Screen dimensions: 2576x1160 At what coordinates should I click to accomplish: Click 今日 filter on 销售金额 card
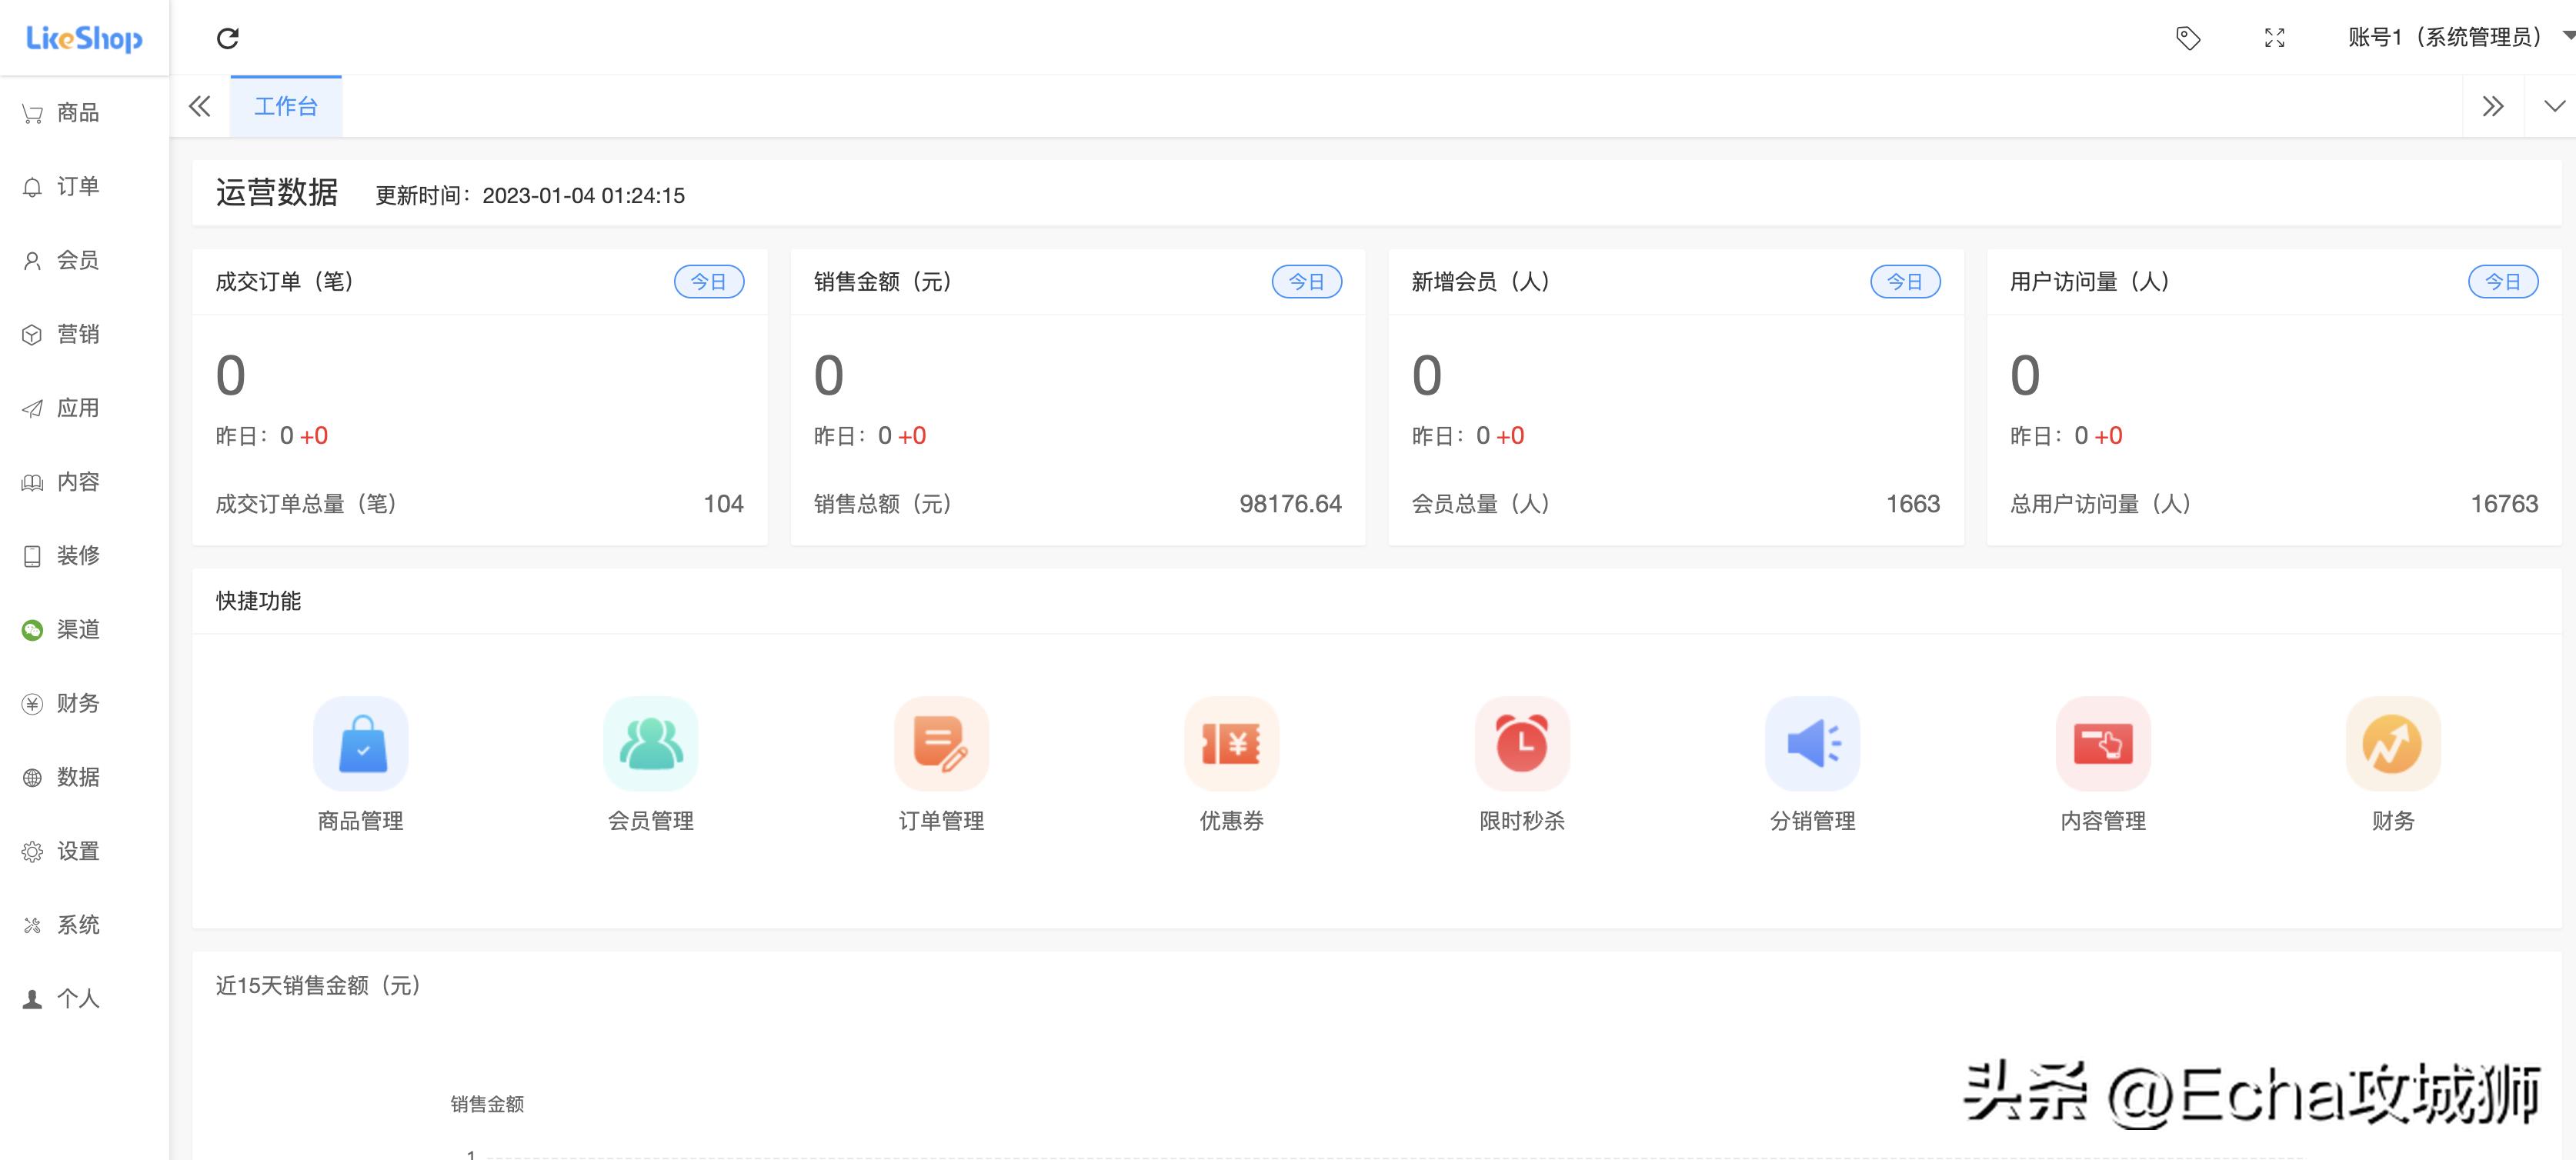coord(1309,281)
